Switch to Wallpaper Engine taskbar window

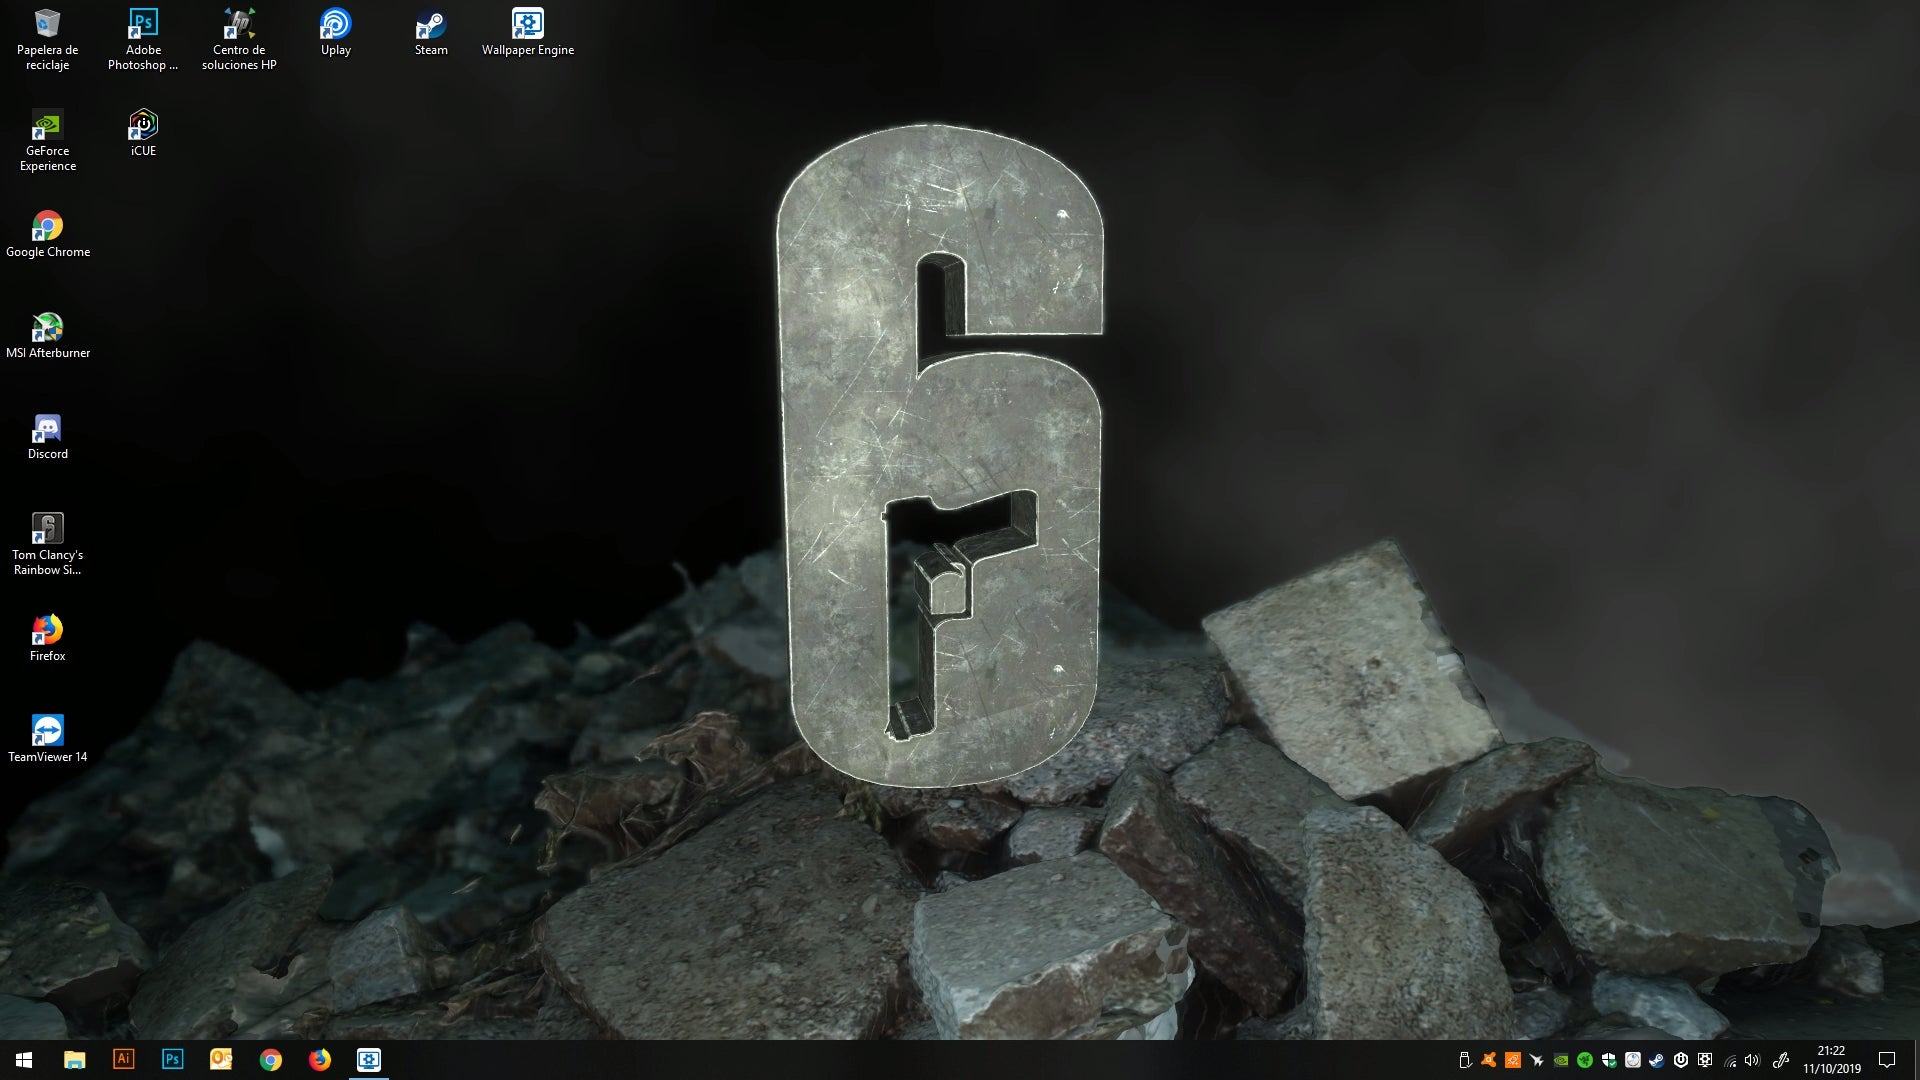click(368, 1060)
